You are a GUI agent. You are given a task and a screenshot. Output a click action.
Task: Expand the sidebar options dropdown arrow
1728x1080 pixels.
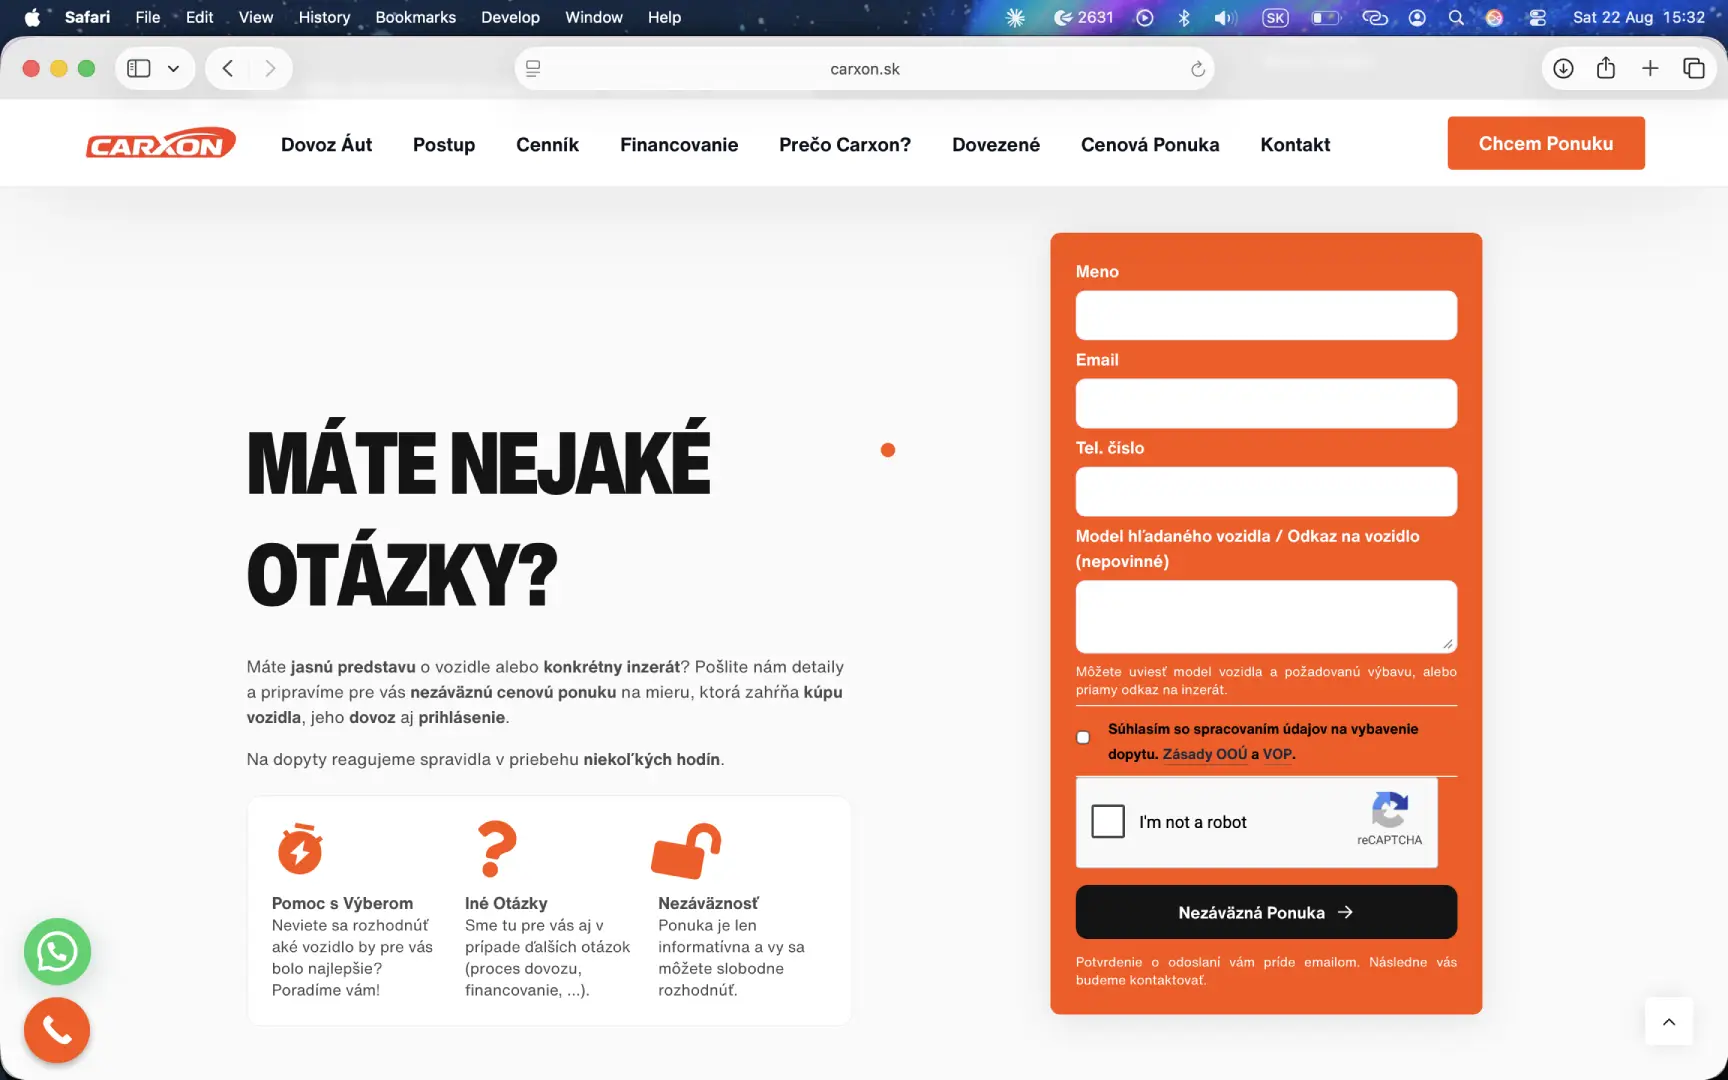(x=173, y=69)
